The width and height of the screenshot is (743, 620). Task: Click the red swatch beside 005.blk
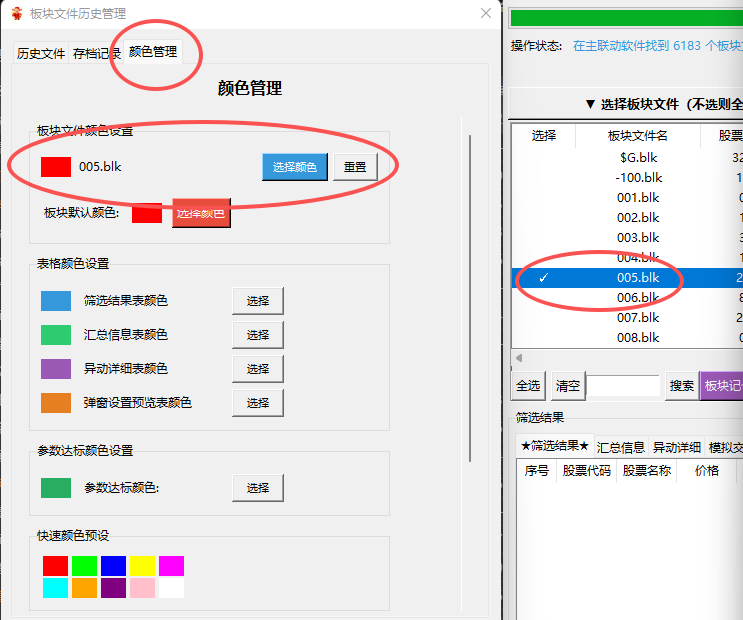tap(56, 167)
